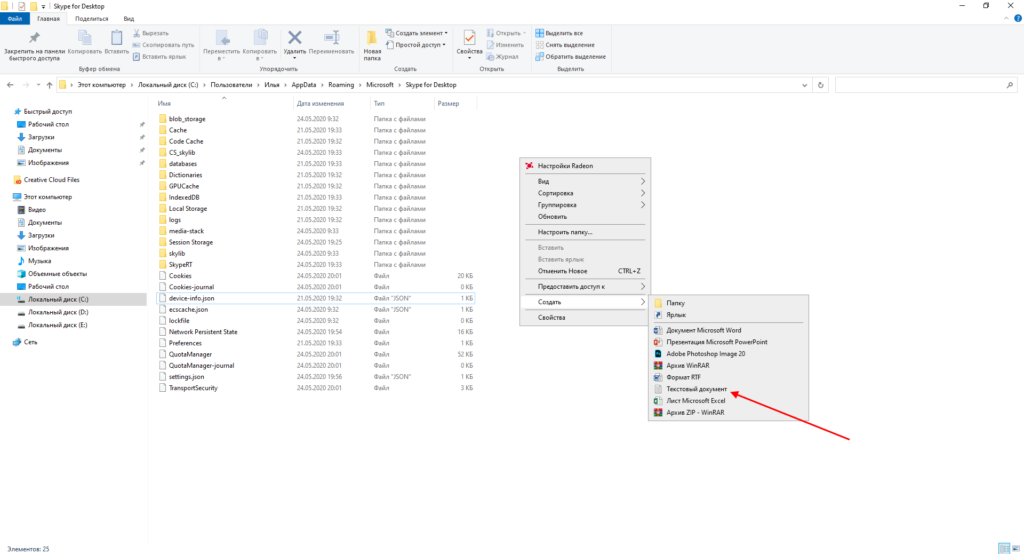Click the Новая папка ribbon icon
The image size is (1024, 554).
(x=372, y=40)
